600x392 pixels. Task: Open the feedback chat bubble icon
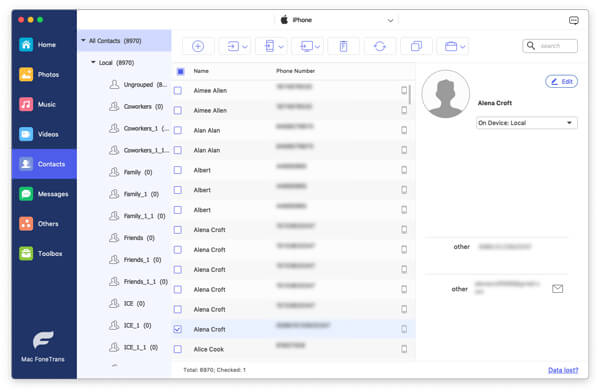tap(573, 20)
